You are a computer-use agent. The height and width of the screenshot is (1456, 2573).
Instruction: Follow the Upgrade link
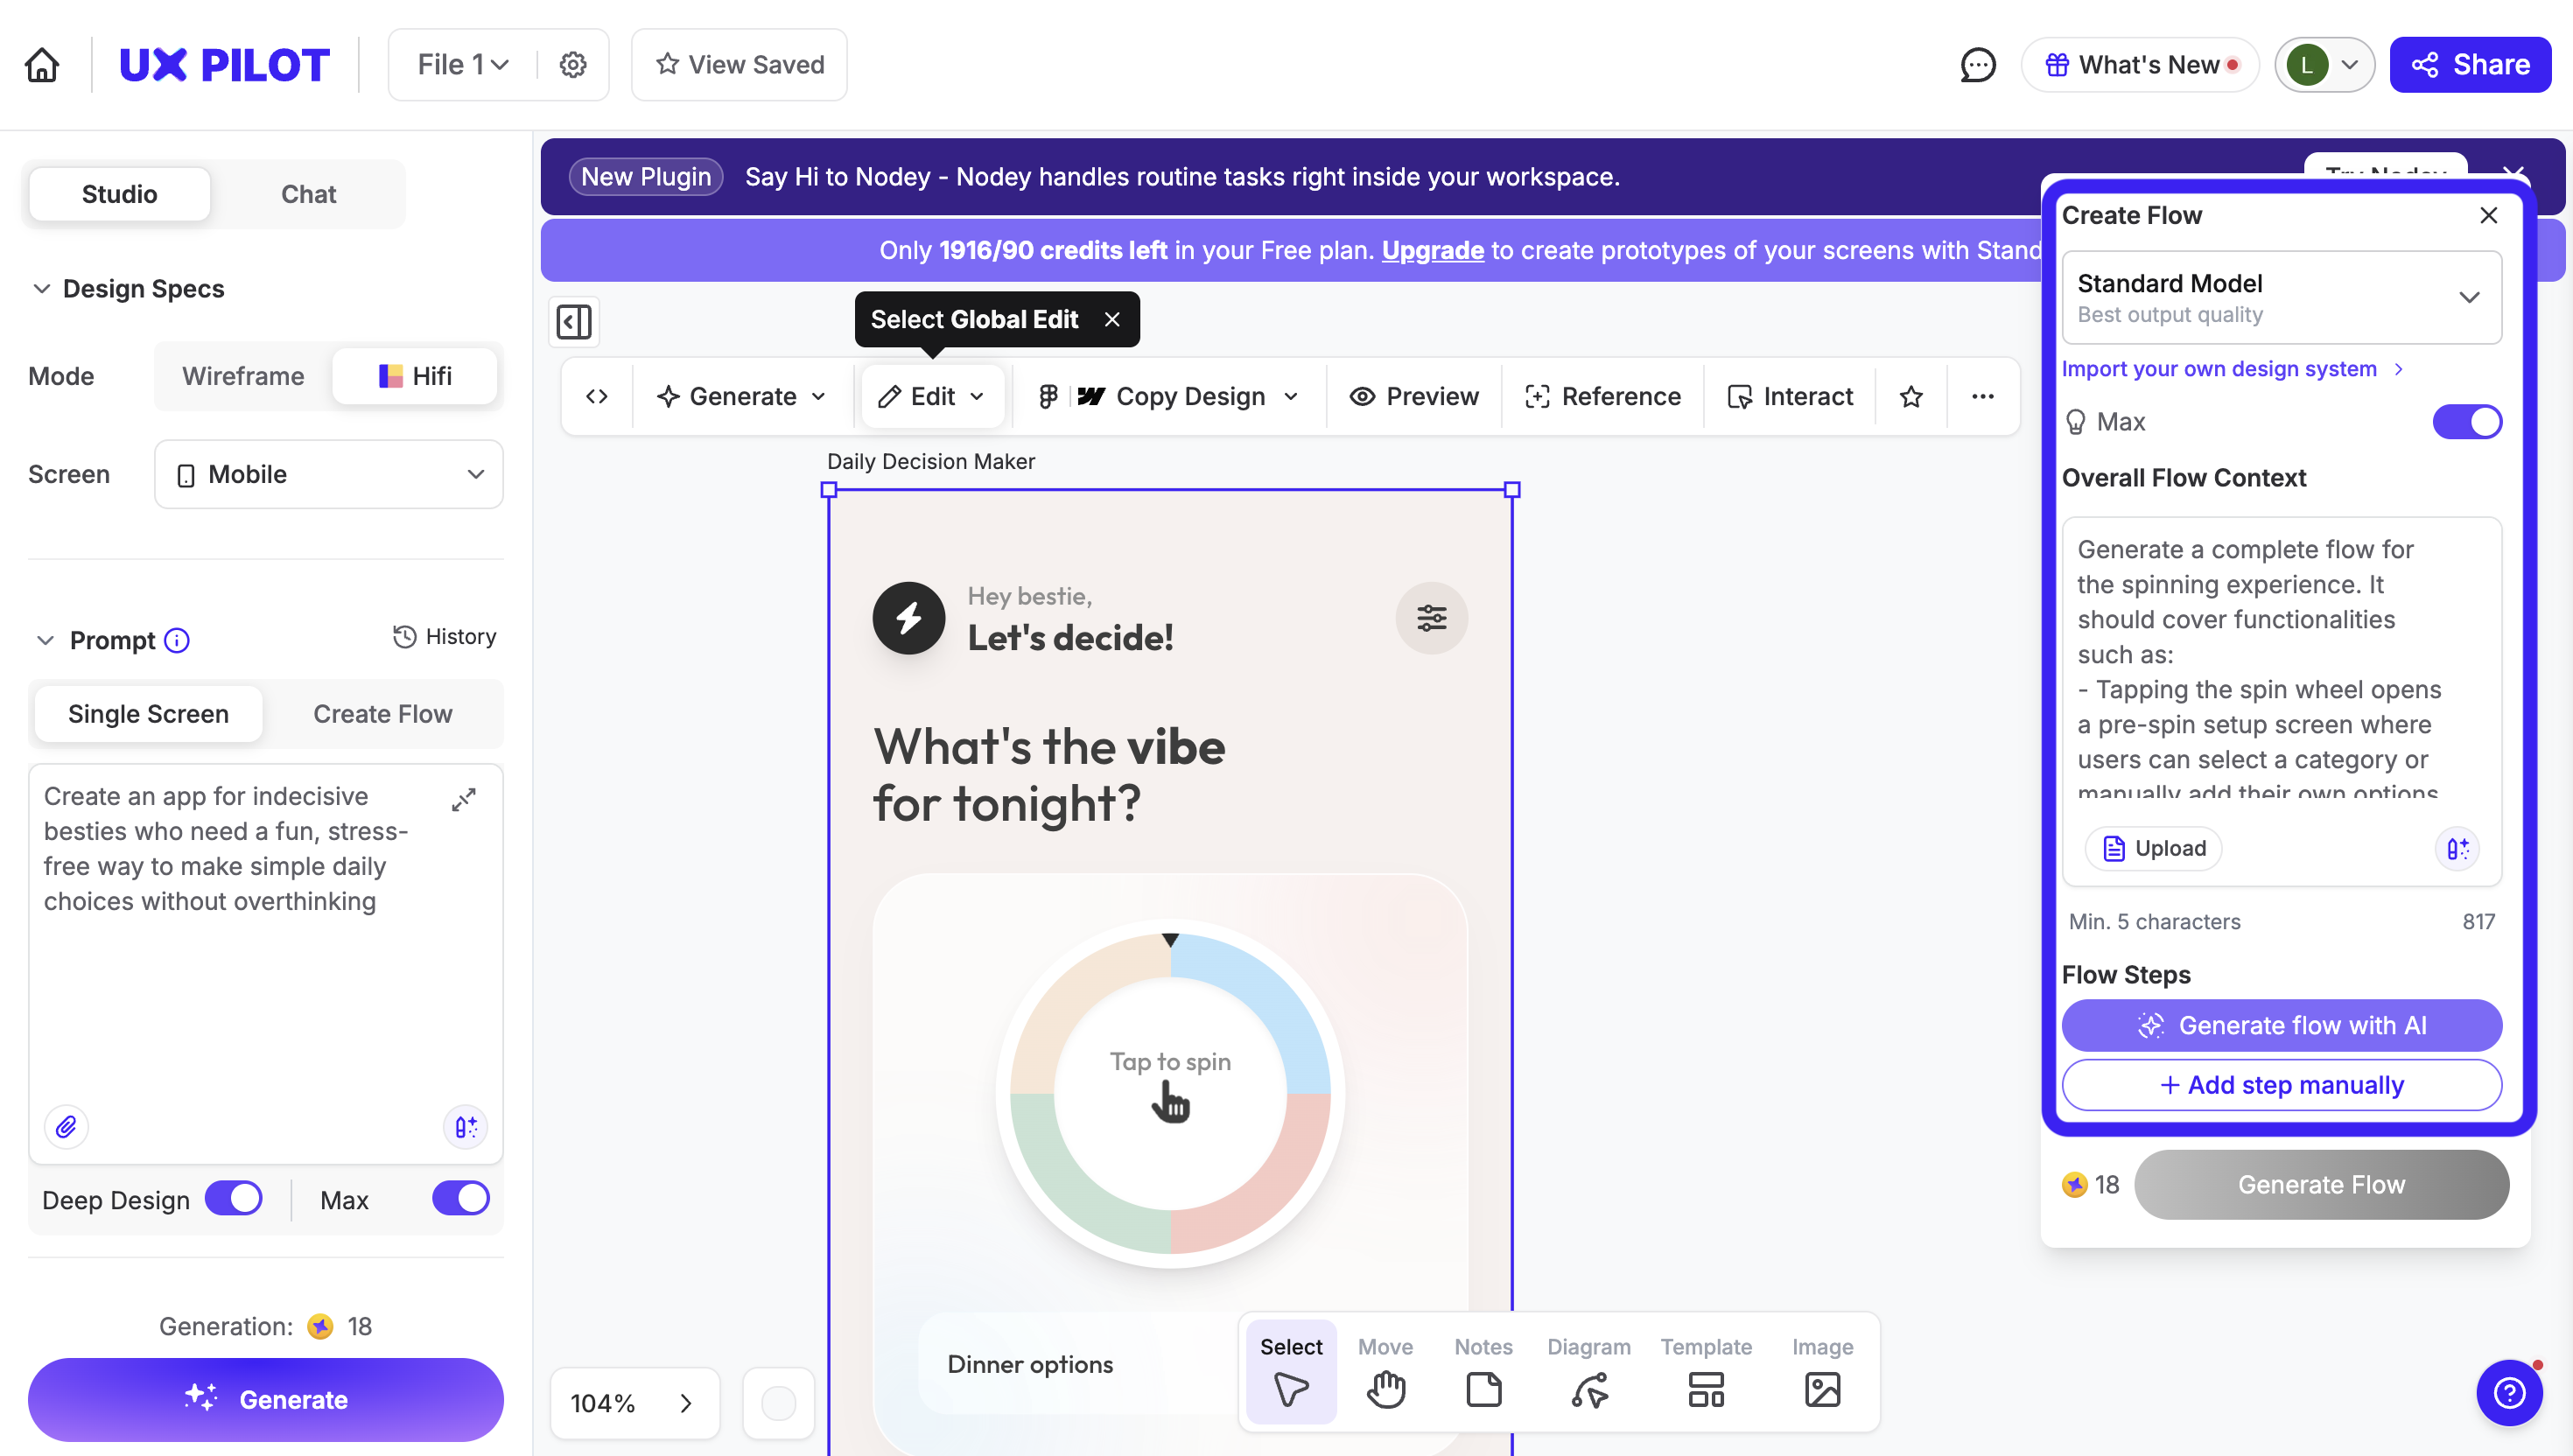(x=1432, y=250)
